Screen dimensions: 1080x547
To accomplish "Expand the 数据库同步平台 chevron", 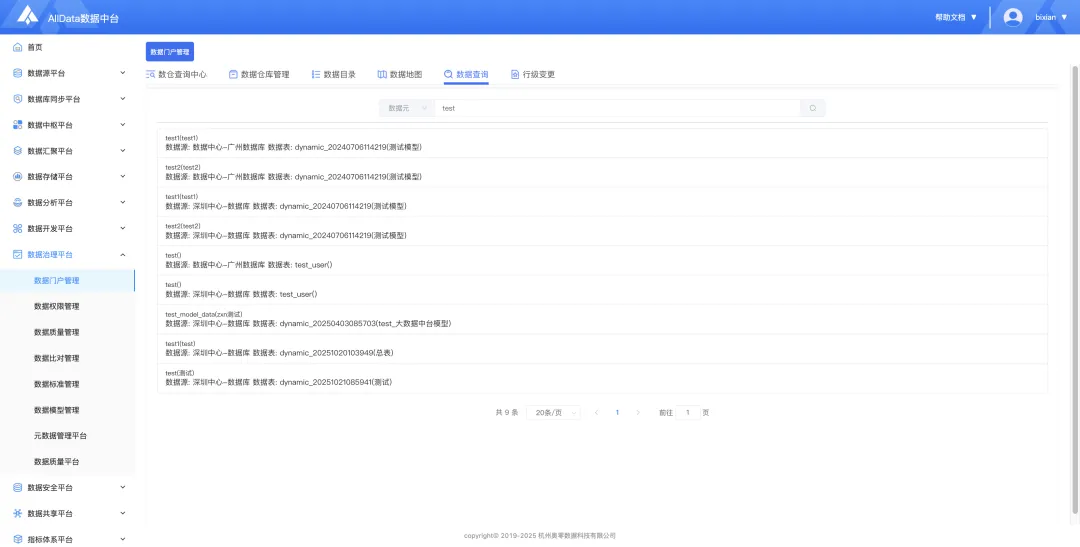I will [x=123, y=99].
